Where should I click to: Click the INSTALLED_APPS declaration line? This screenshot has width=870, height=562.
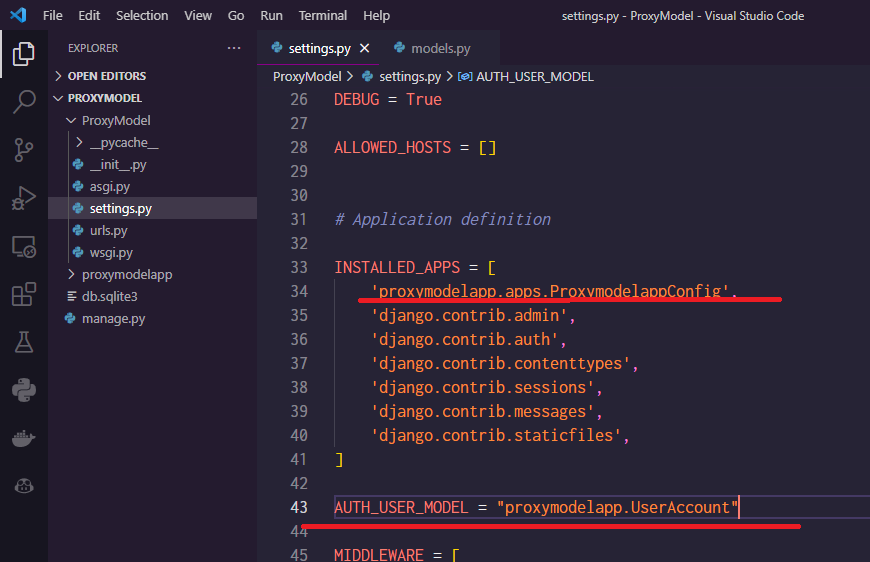[415, 267]
